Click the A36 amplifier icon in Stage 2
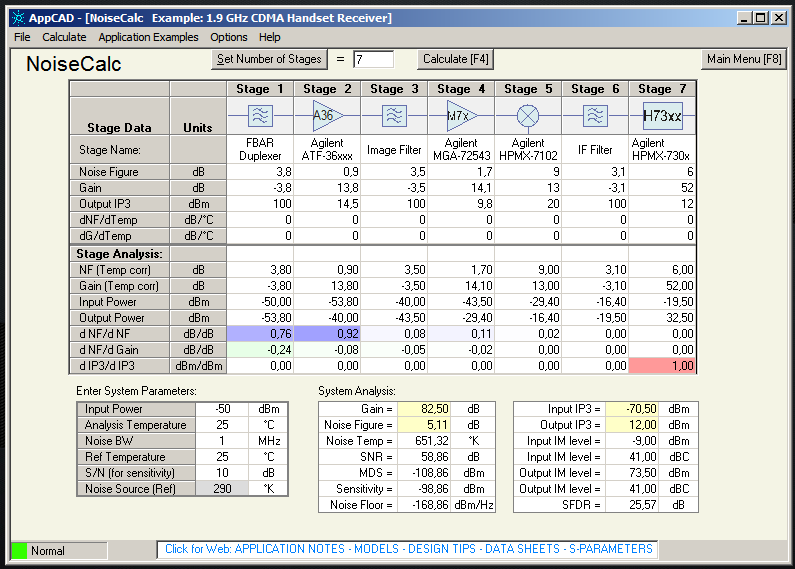795x569 pixels. click(x=327, y=116)
